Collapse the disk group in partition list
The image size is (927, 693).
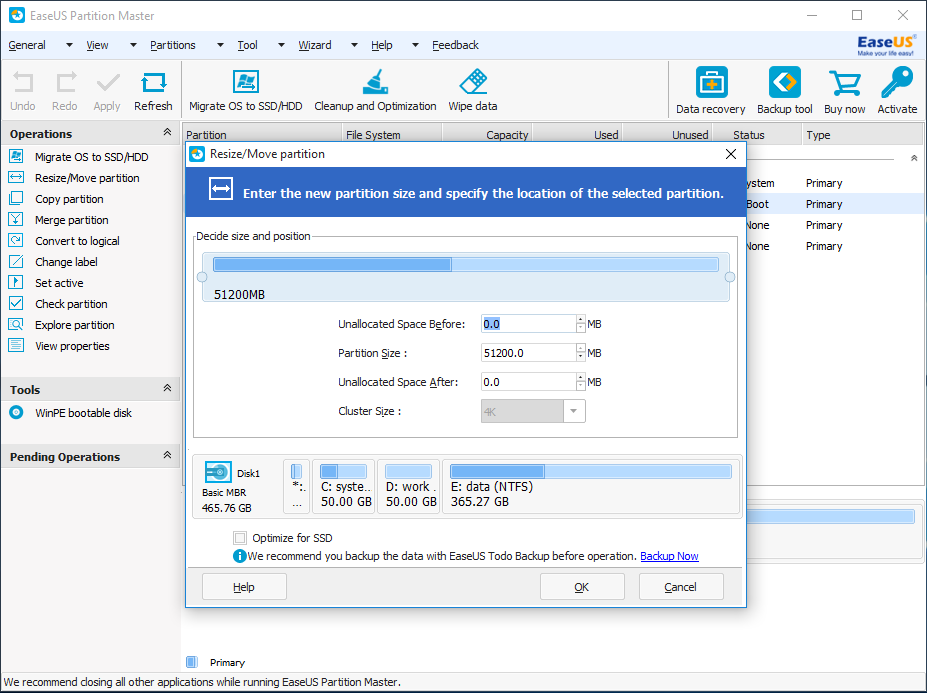tap(914, 158)
